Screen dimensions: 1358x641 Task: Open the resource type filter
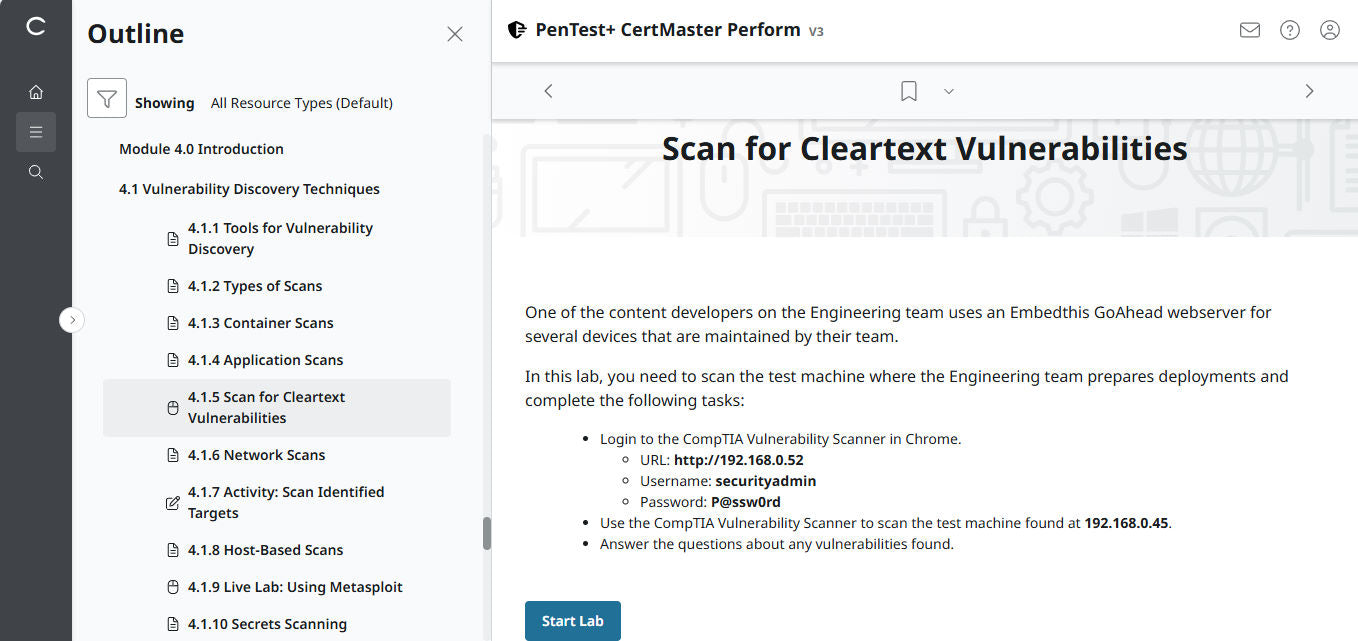[x=107, y=98]
